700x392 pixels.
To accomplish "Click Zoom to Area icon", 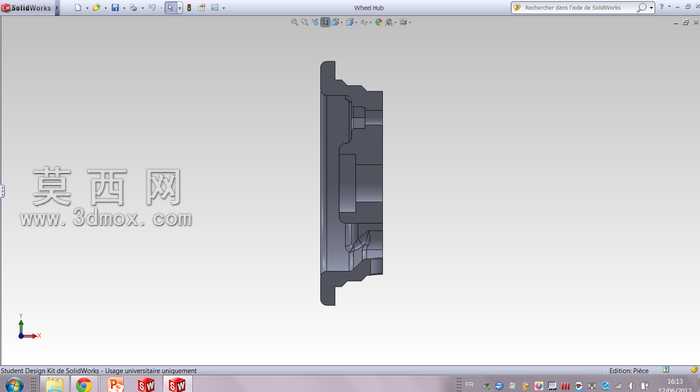I will tap(304, 22).
